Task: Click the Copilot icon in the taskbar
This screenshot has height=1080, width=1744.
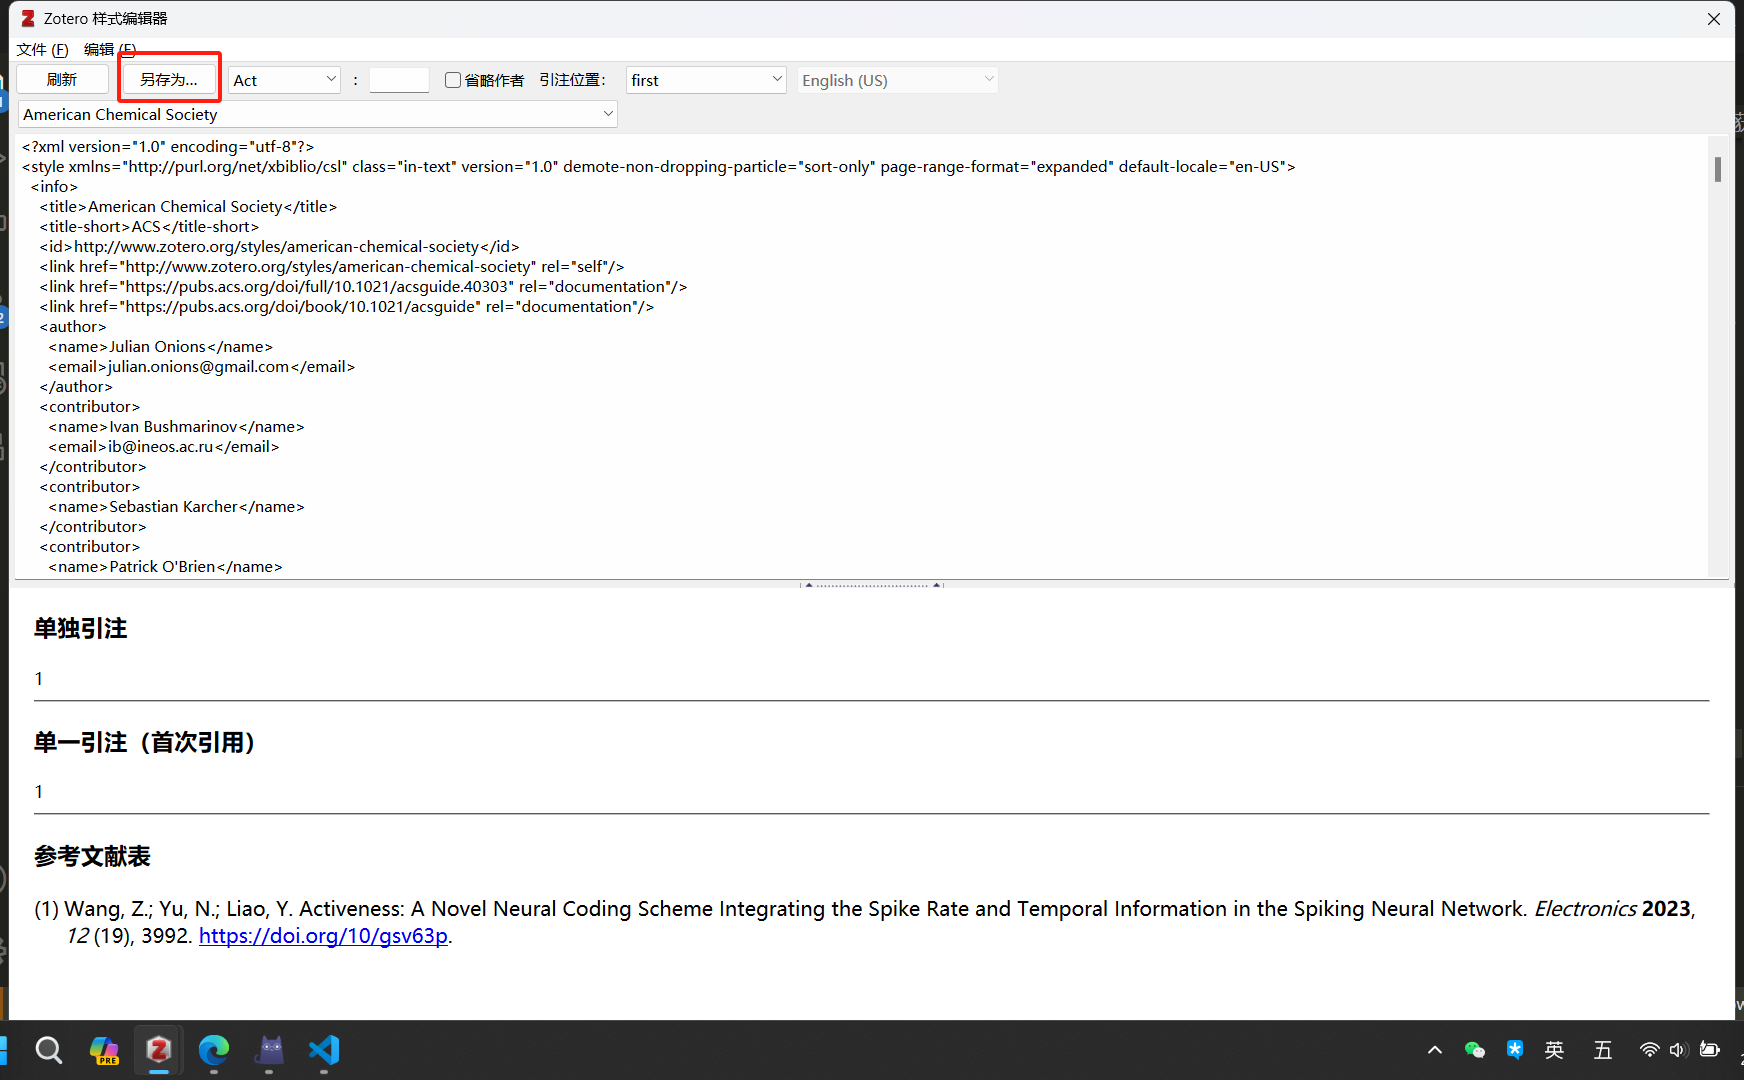Action: [x=104, y=1050]
